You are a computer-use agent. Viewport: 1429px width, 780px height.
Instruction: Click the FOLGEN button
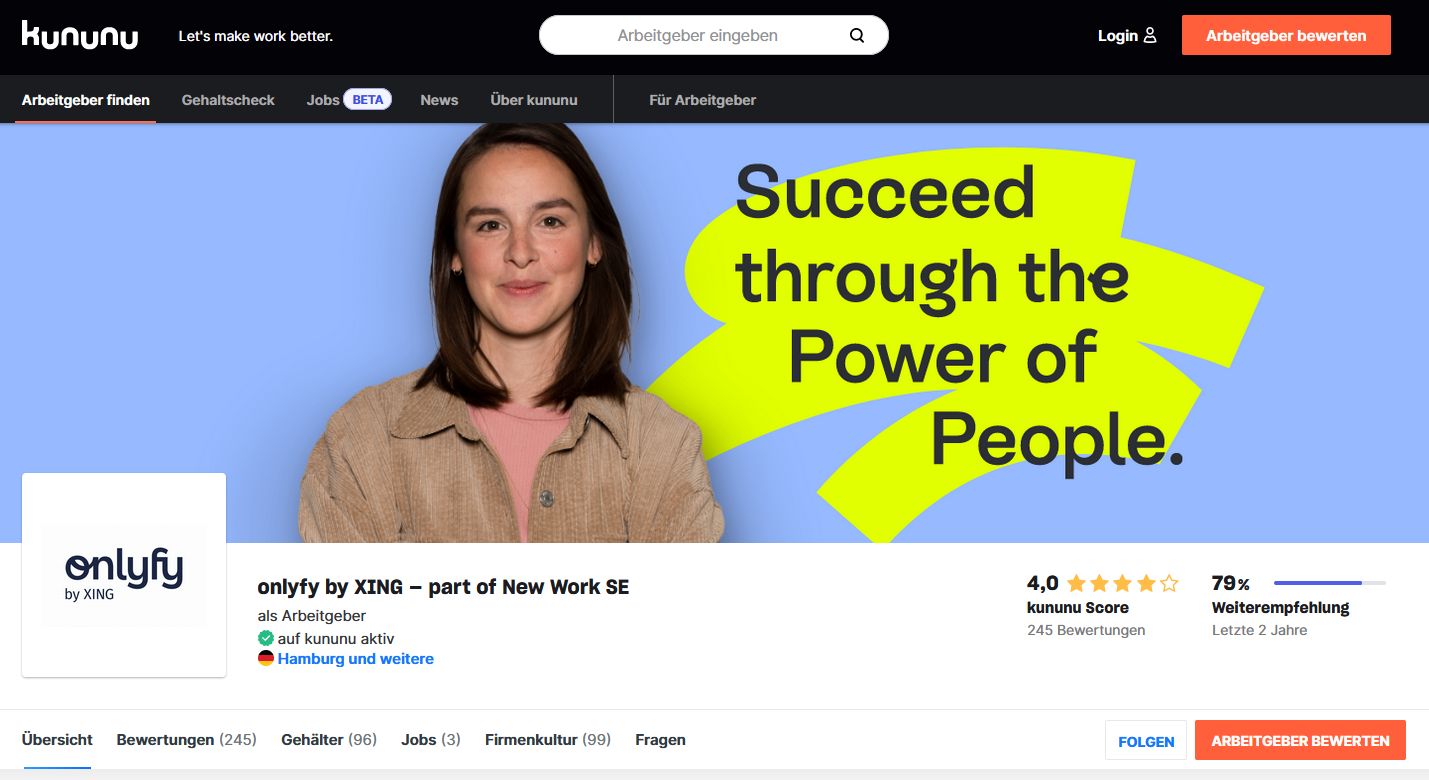point(1146,741)
